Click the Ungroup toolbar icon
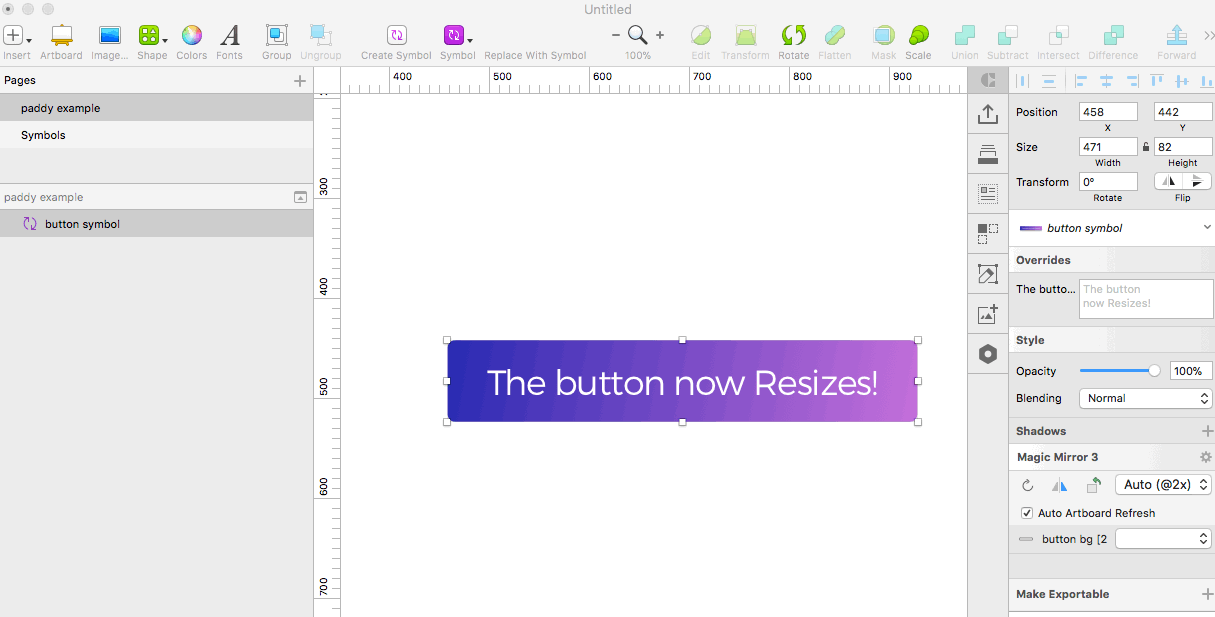This screenshot has width=1215, height=617. pyautogui.click(x=321, y=36)
